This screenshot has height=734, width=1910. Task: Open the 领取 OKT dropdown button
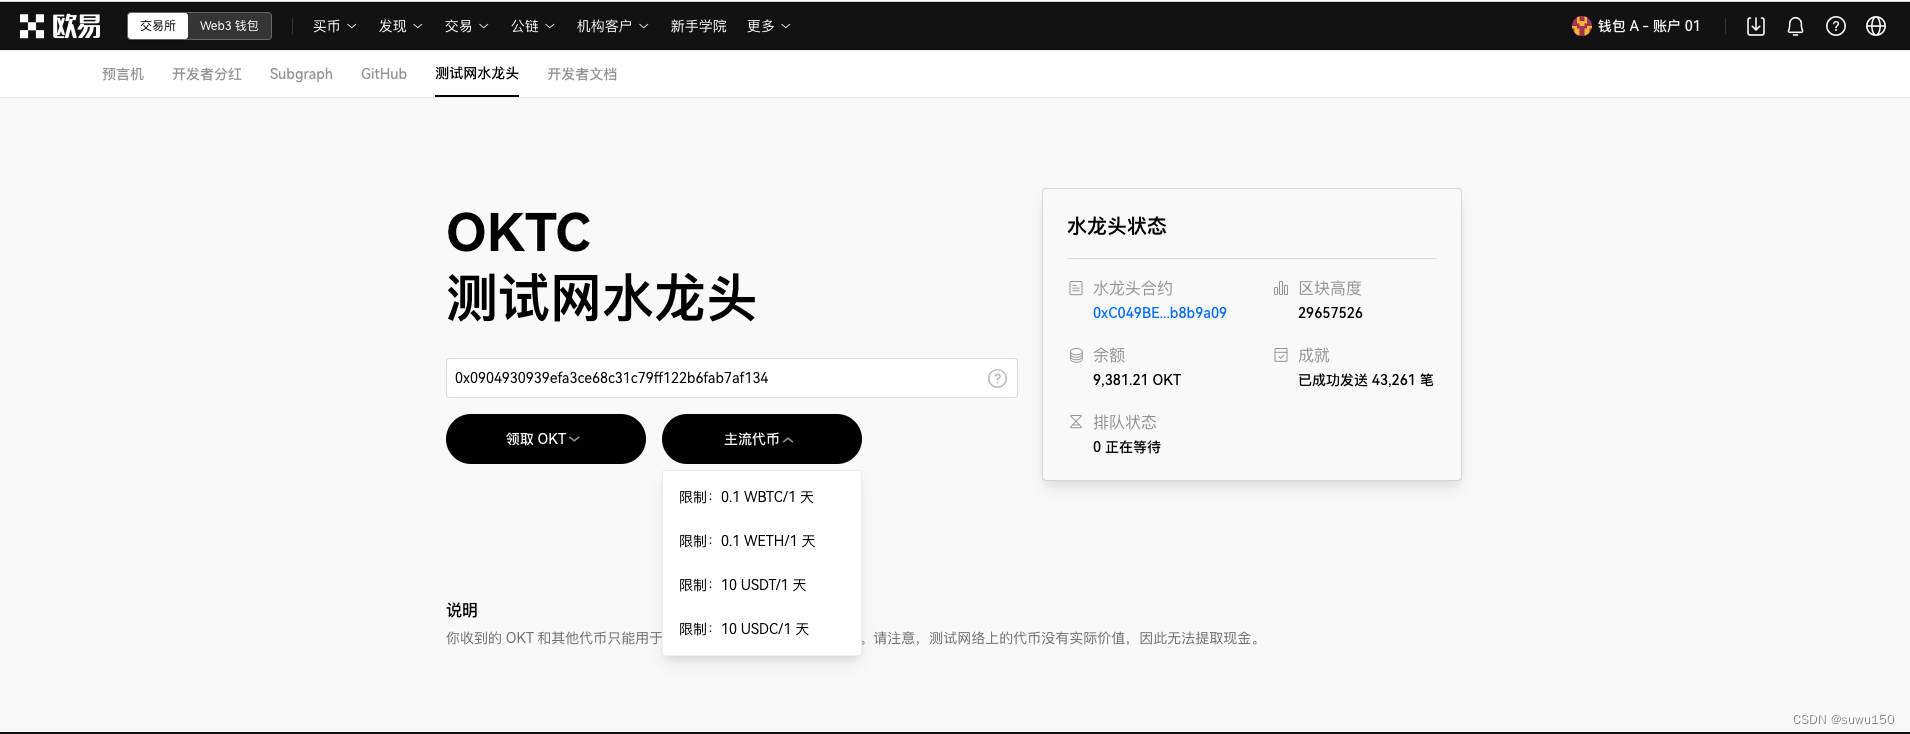point(546,439)
